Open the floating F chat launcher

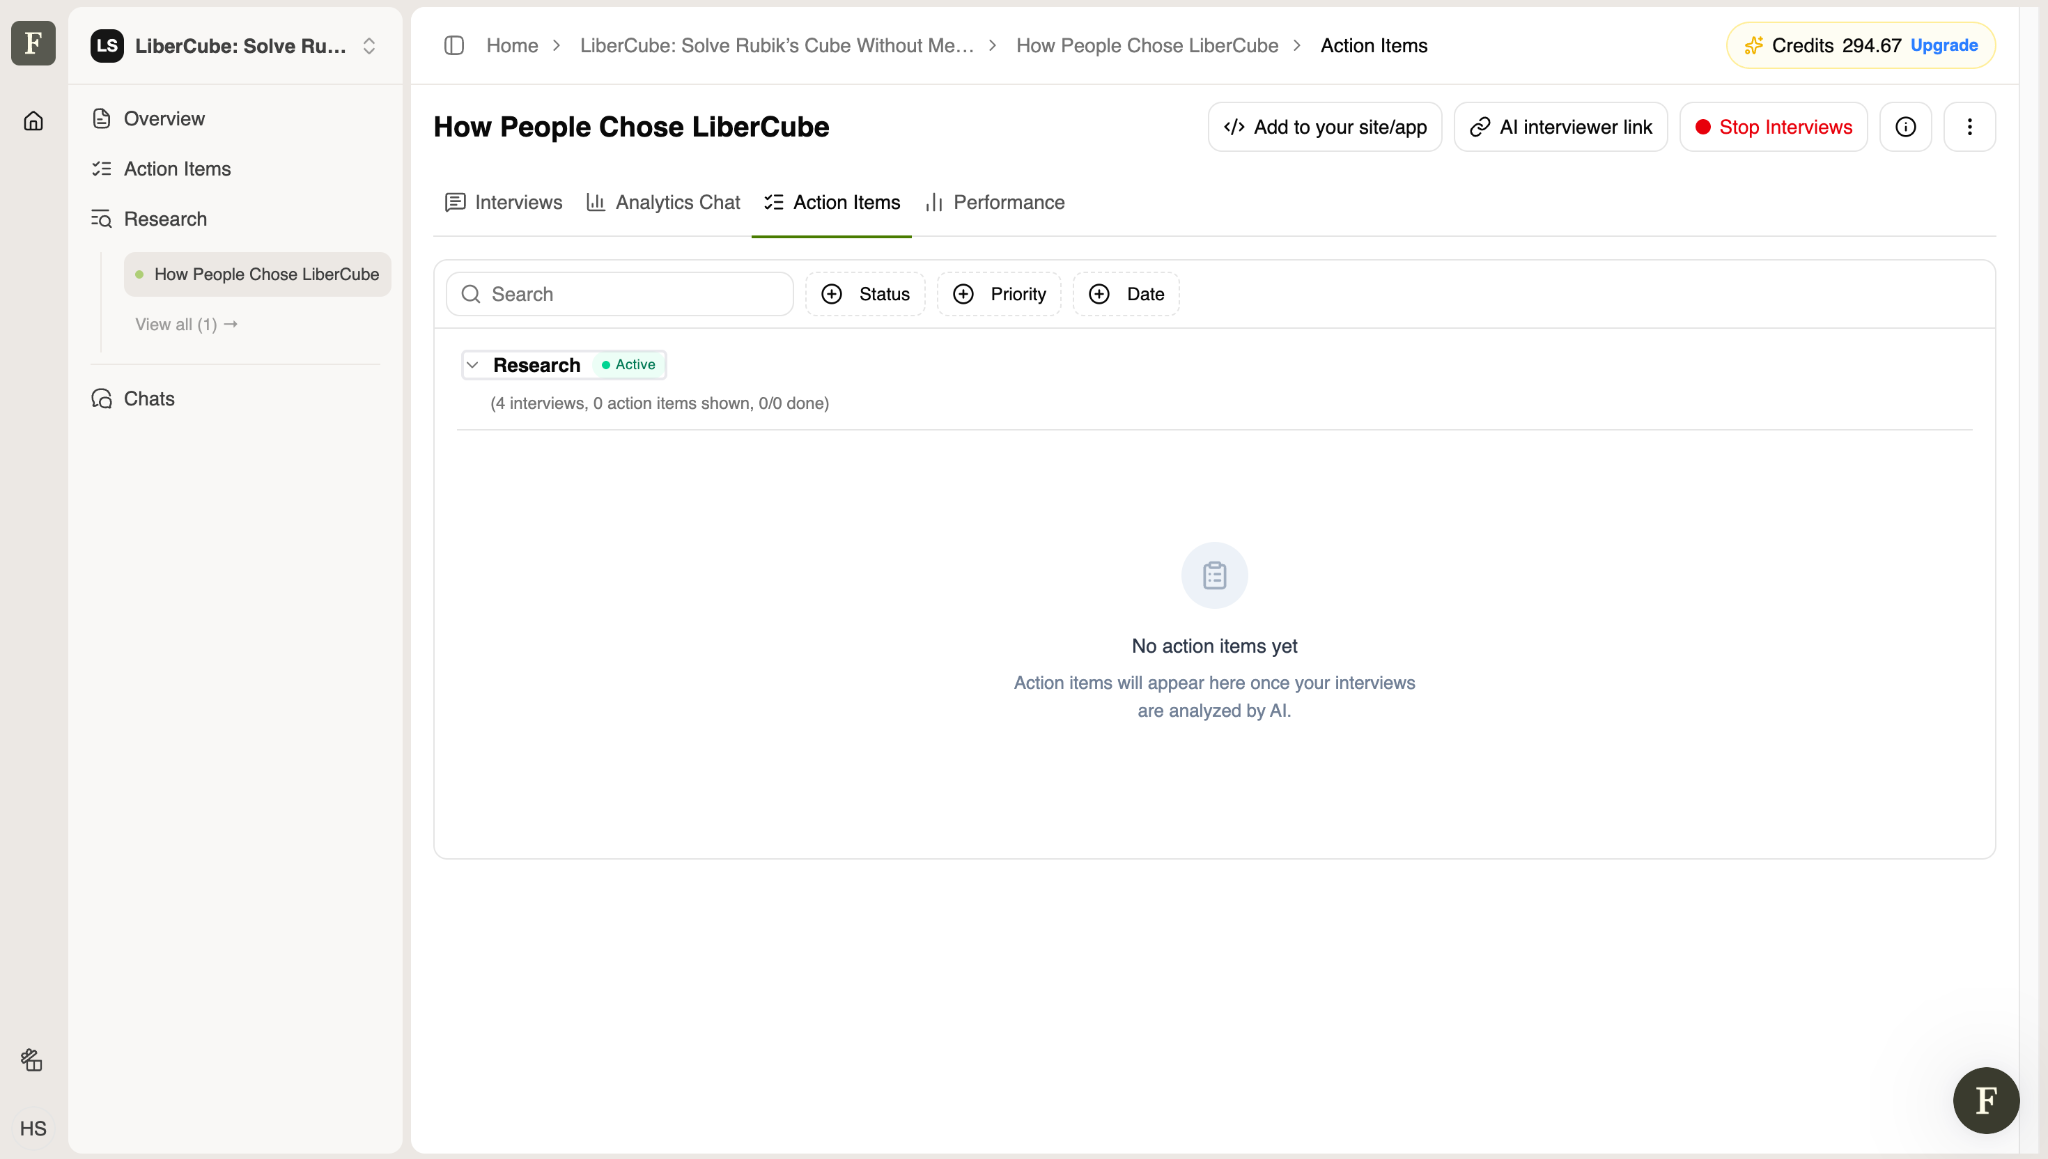click(1986, 1100)
